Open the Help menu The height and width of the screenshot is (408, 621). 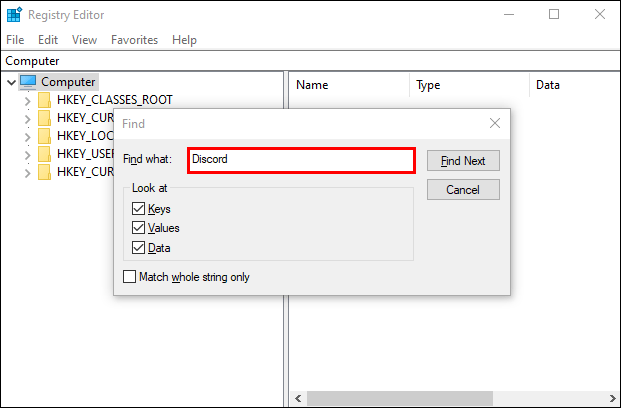click(184, 40)
